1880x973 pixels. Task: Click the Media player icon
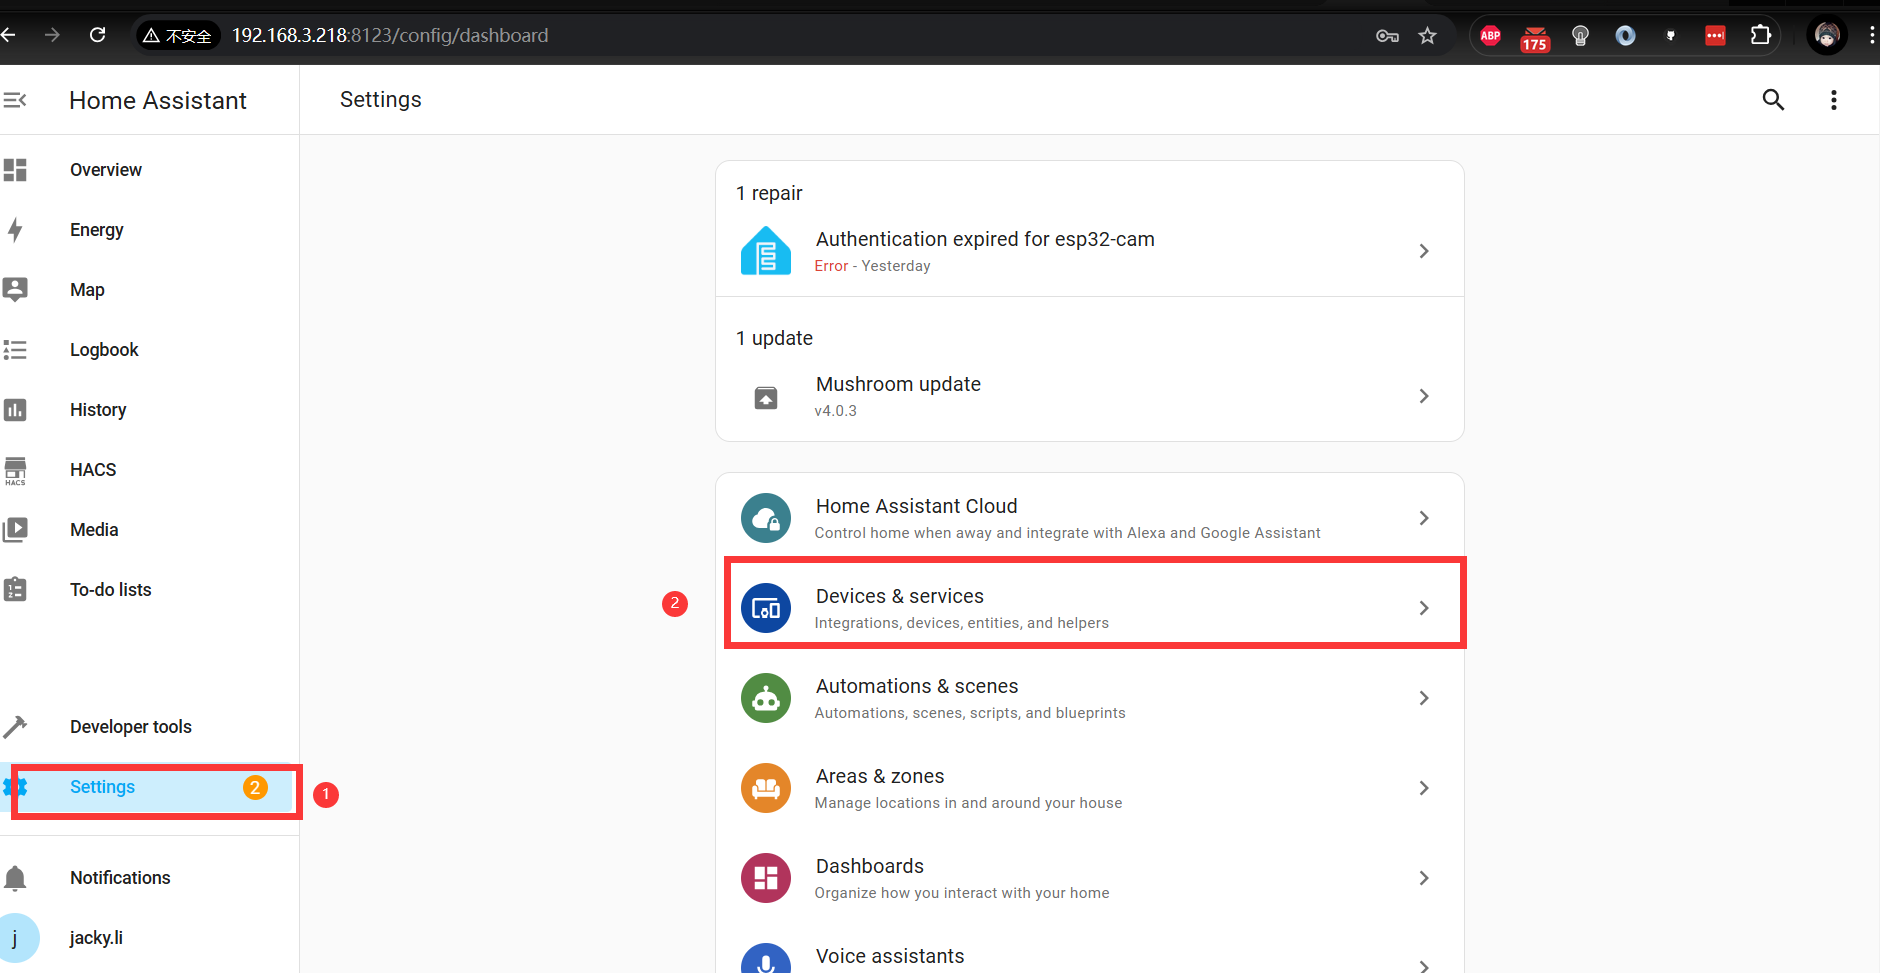15,530
